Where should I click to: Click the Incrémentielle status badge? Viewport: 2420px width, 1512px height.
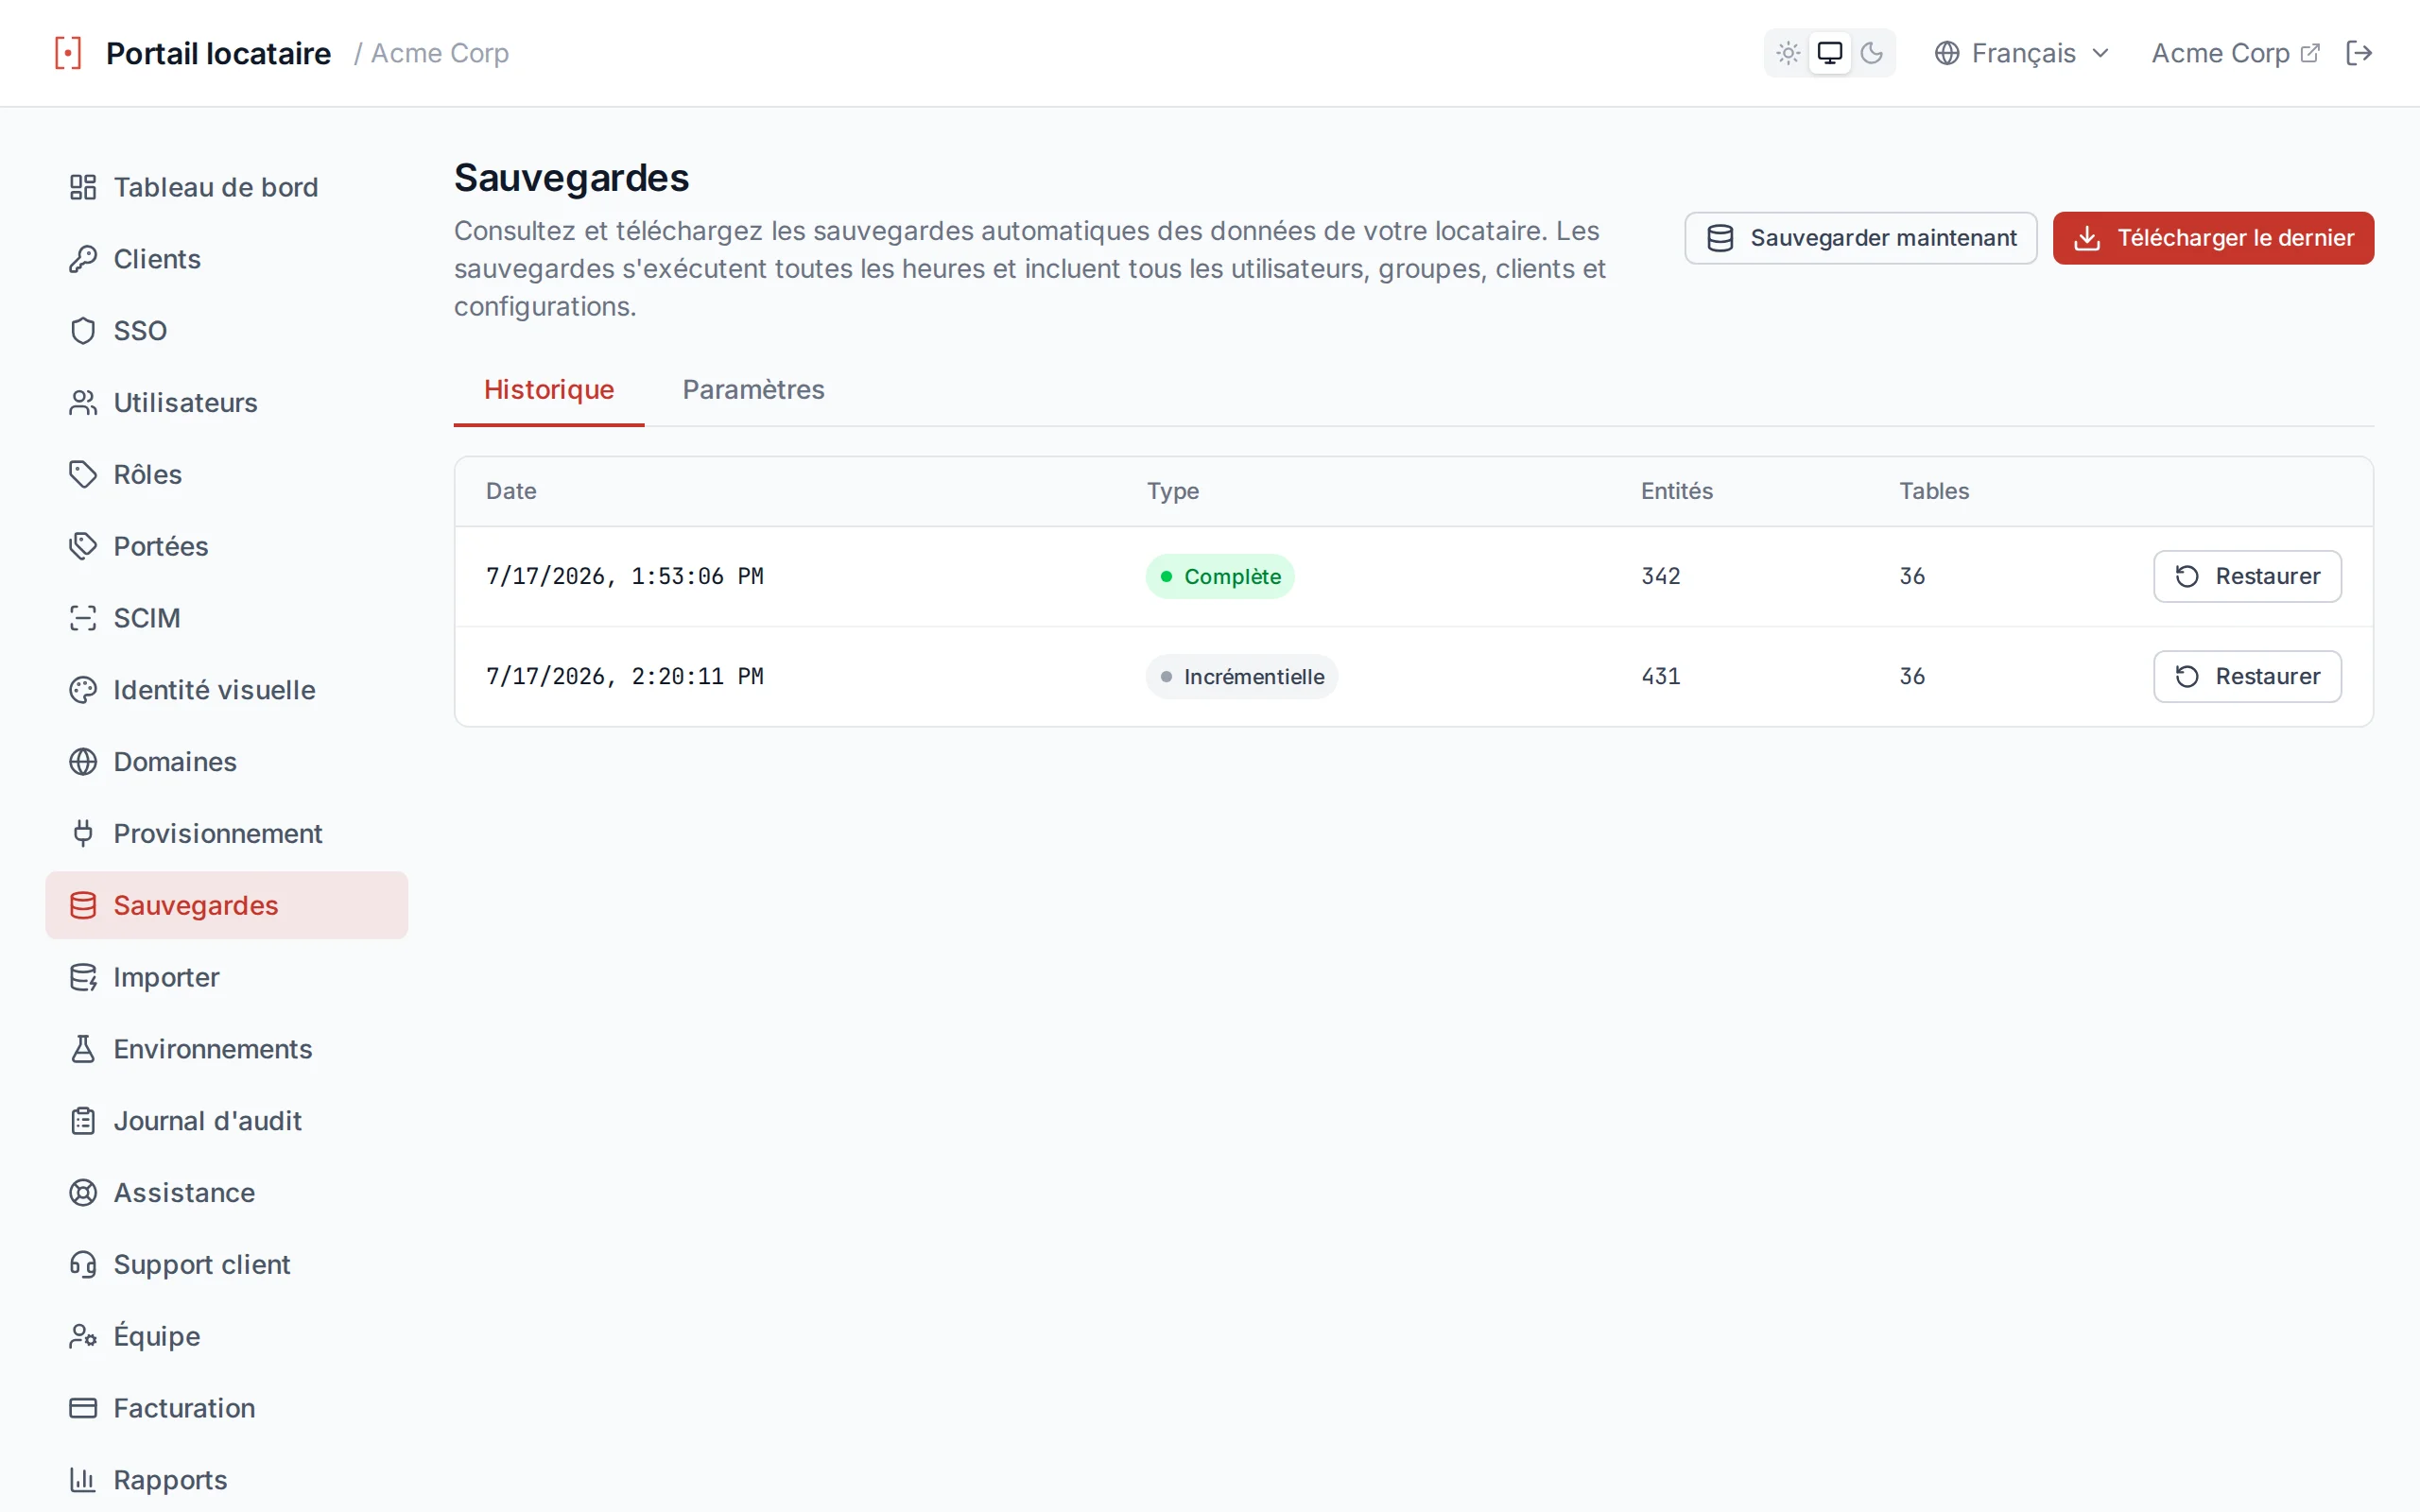tap(1242, 676)
